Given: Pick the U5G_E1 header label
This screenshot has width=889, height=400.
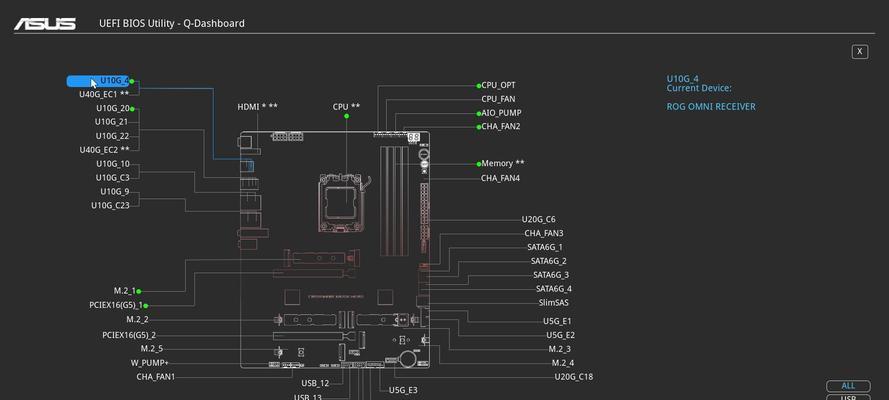Looking at the screenshot, I should (558, 321).
